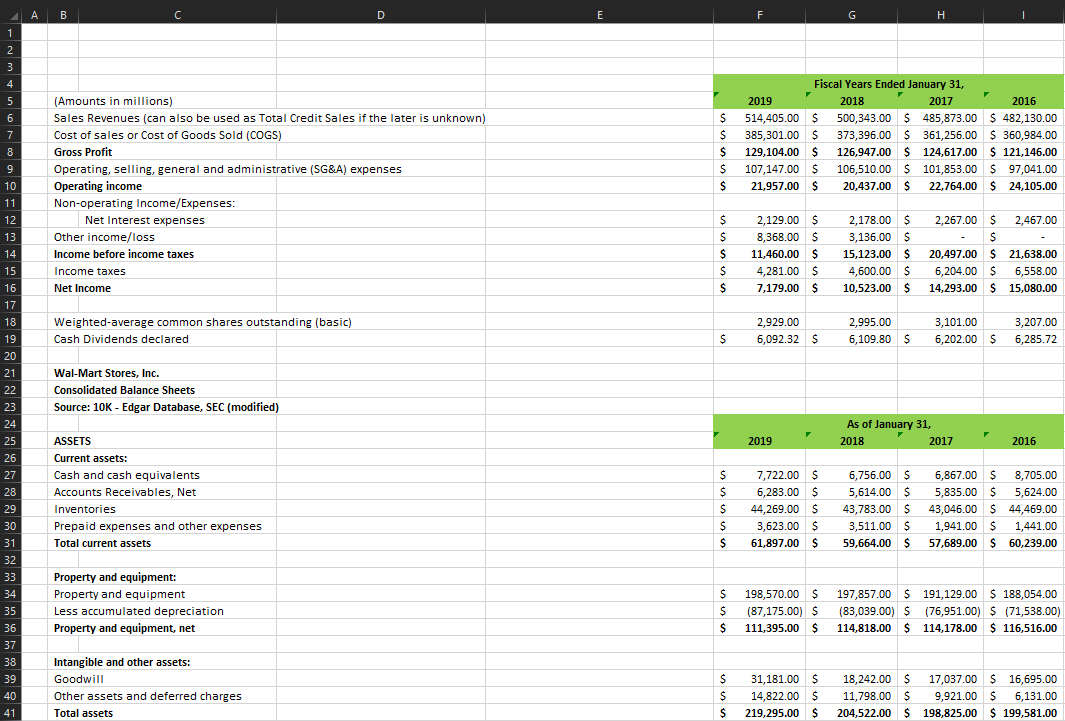The height and width of the screenshot is (721, 1065).
Task: Select 'Prepaid expenses and other expenses' cell
Action: [x=158, y=525]
